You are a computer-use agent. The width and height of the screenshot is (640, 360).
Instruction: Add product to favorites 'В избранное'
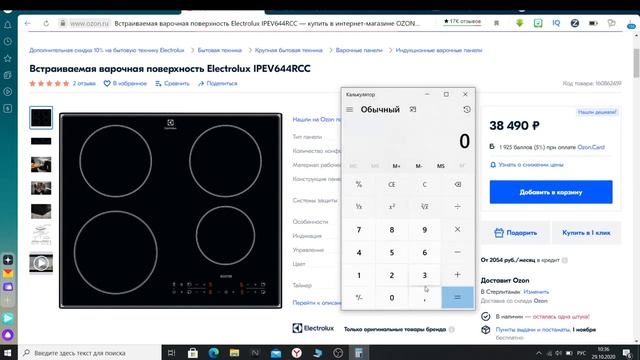[x=125, y=83]
